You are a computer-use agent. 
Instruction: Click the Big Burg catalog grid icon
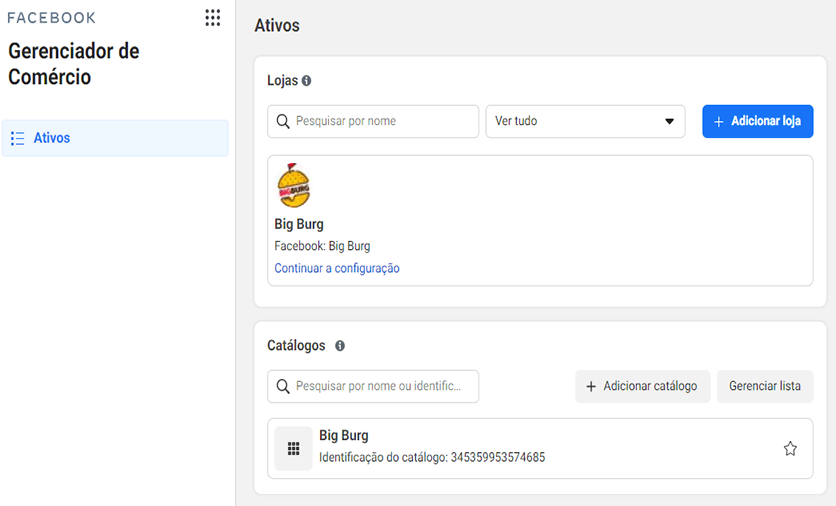(293, 448)
